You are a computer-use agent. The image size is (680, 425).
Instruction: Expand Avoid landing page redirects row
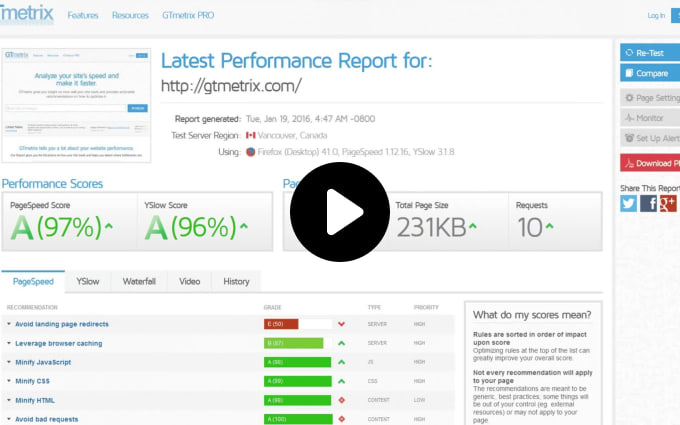point(62,324)
